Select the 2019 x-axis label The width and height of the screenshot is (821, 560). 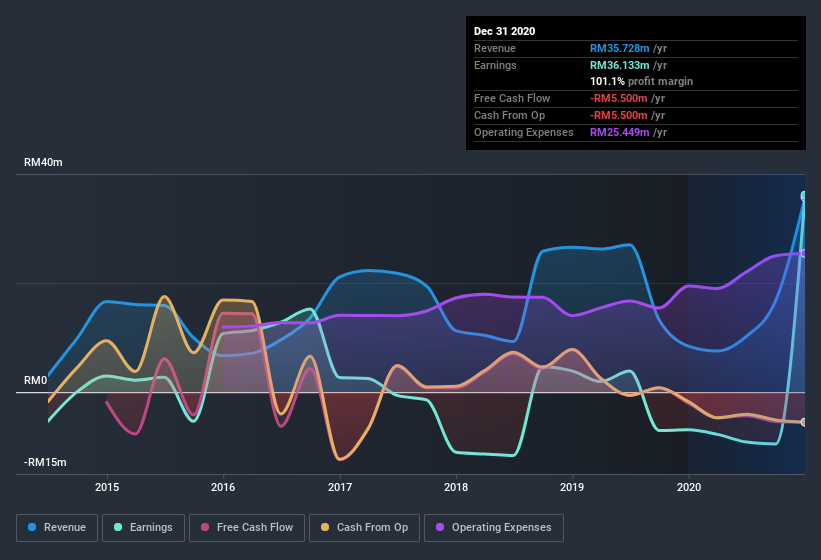pos(572,487)
